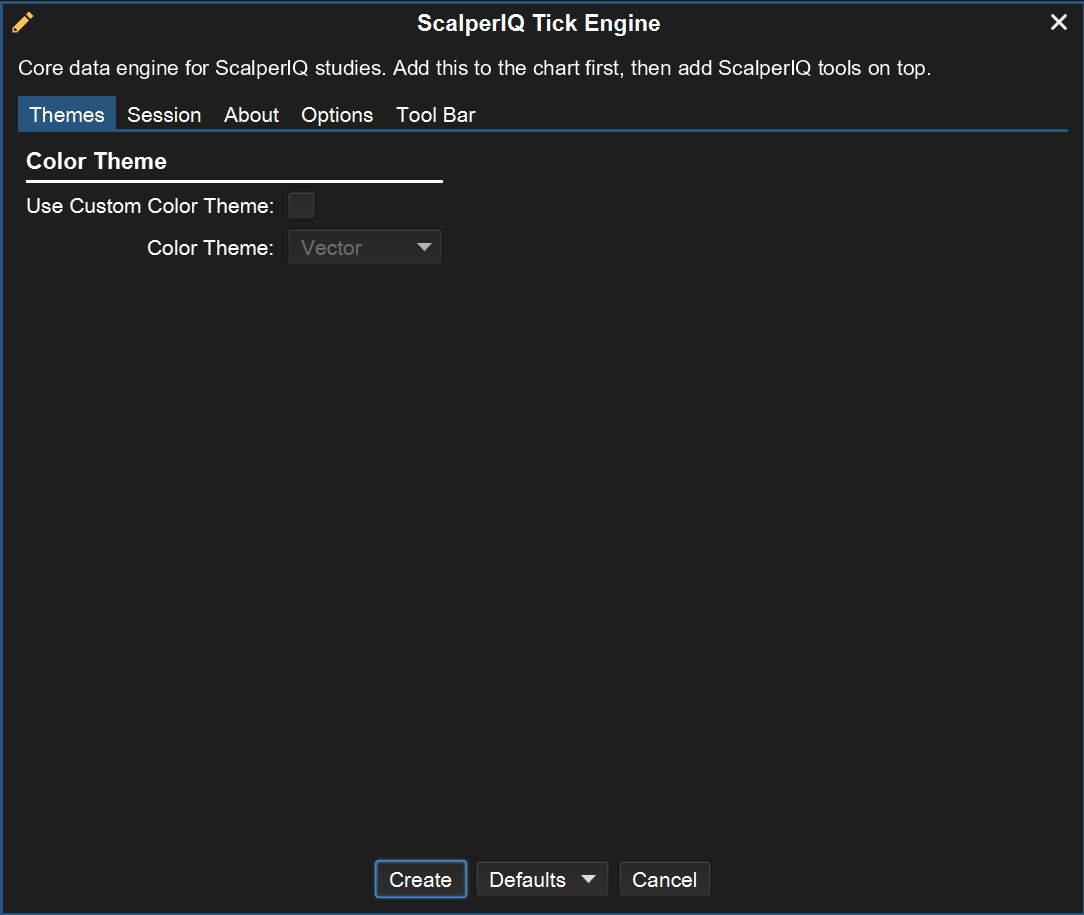
Task: Open the Color Theme Vector dropdown
Action: [x=364, y=247]
